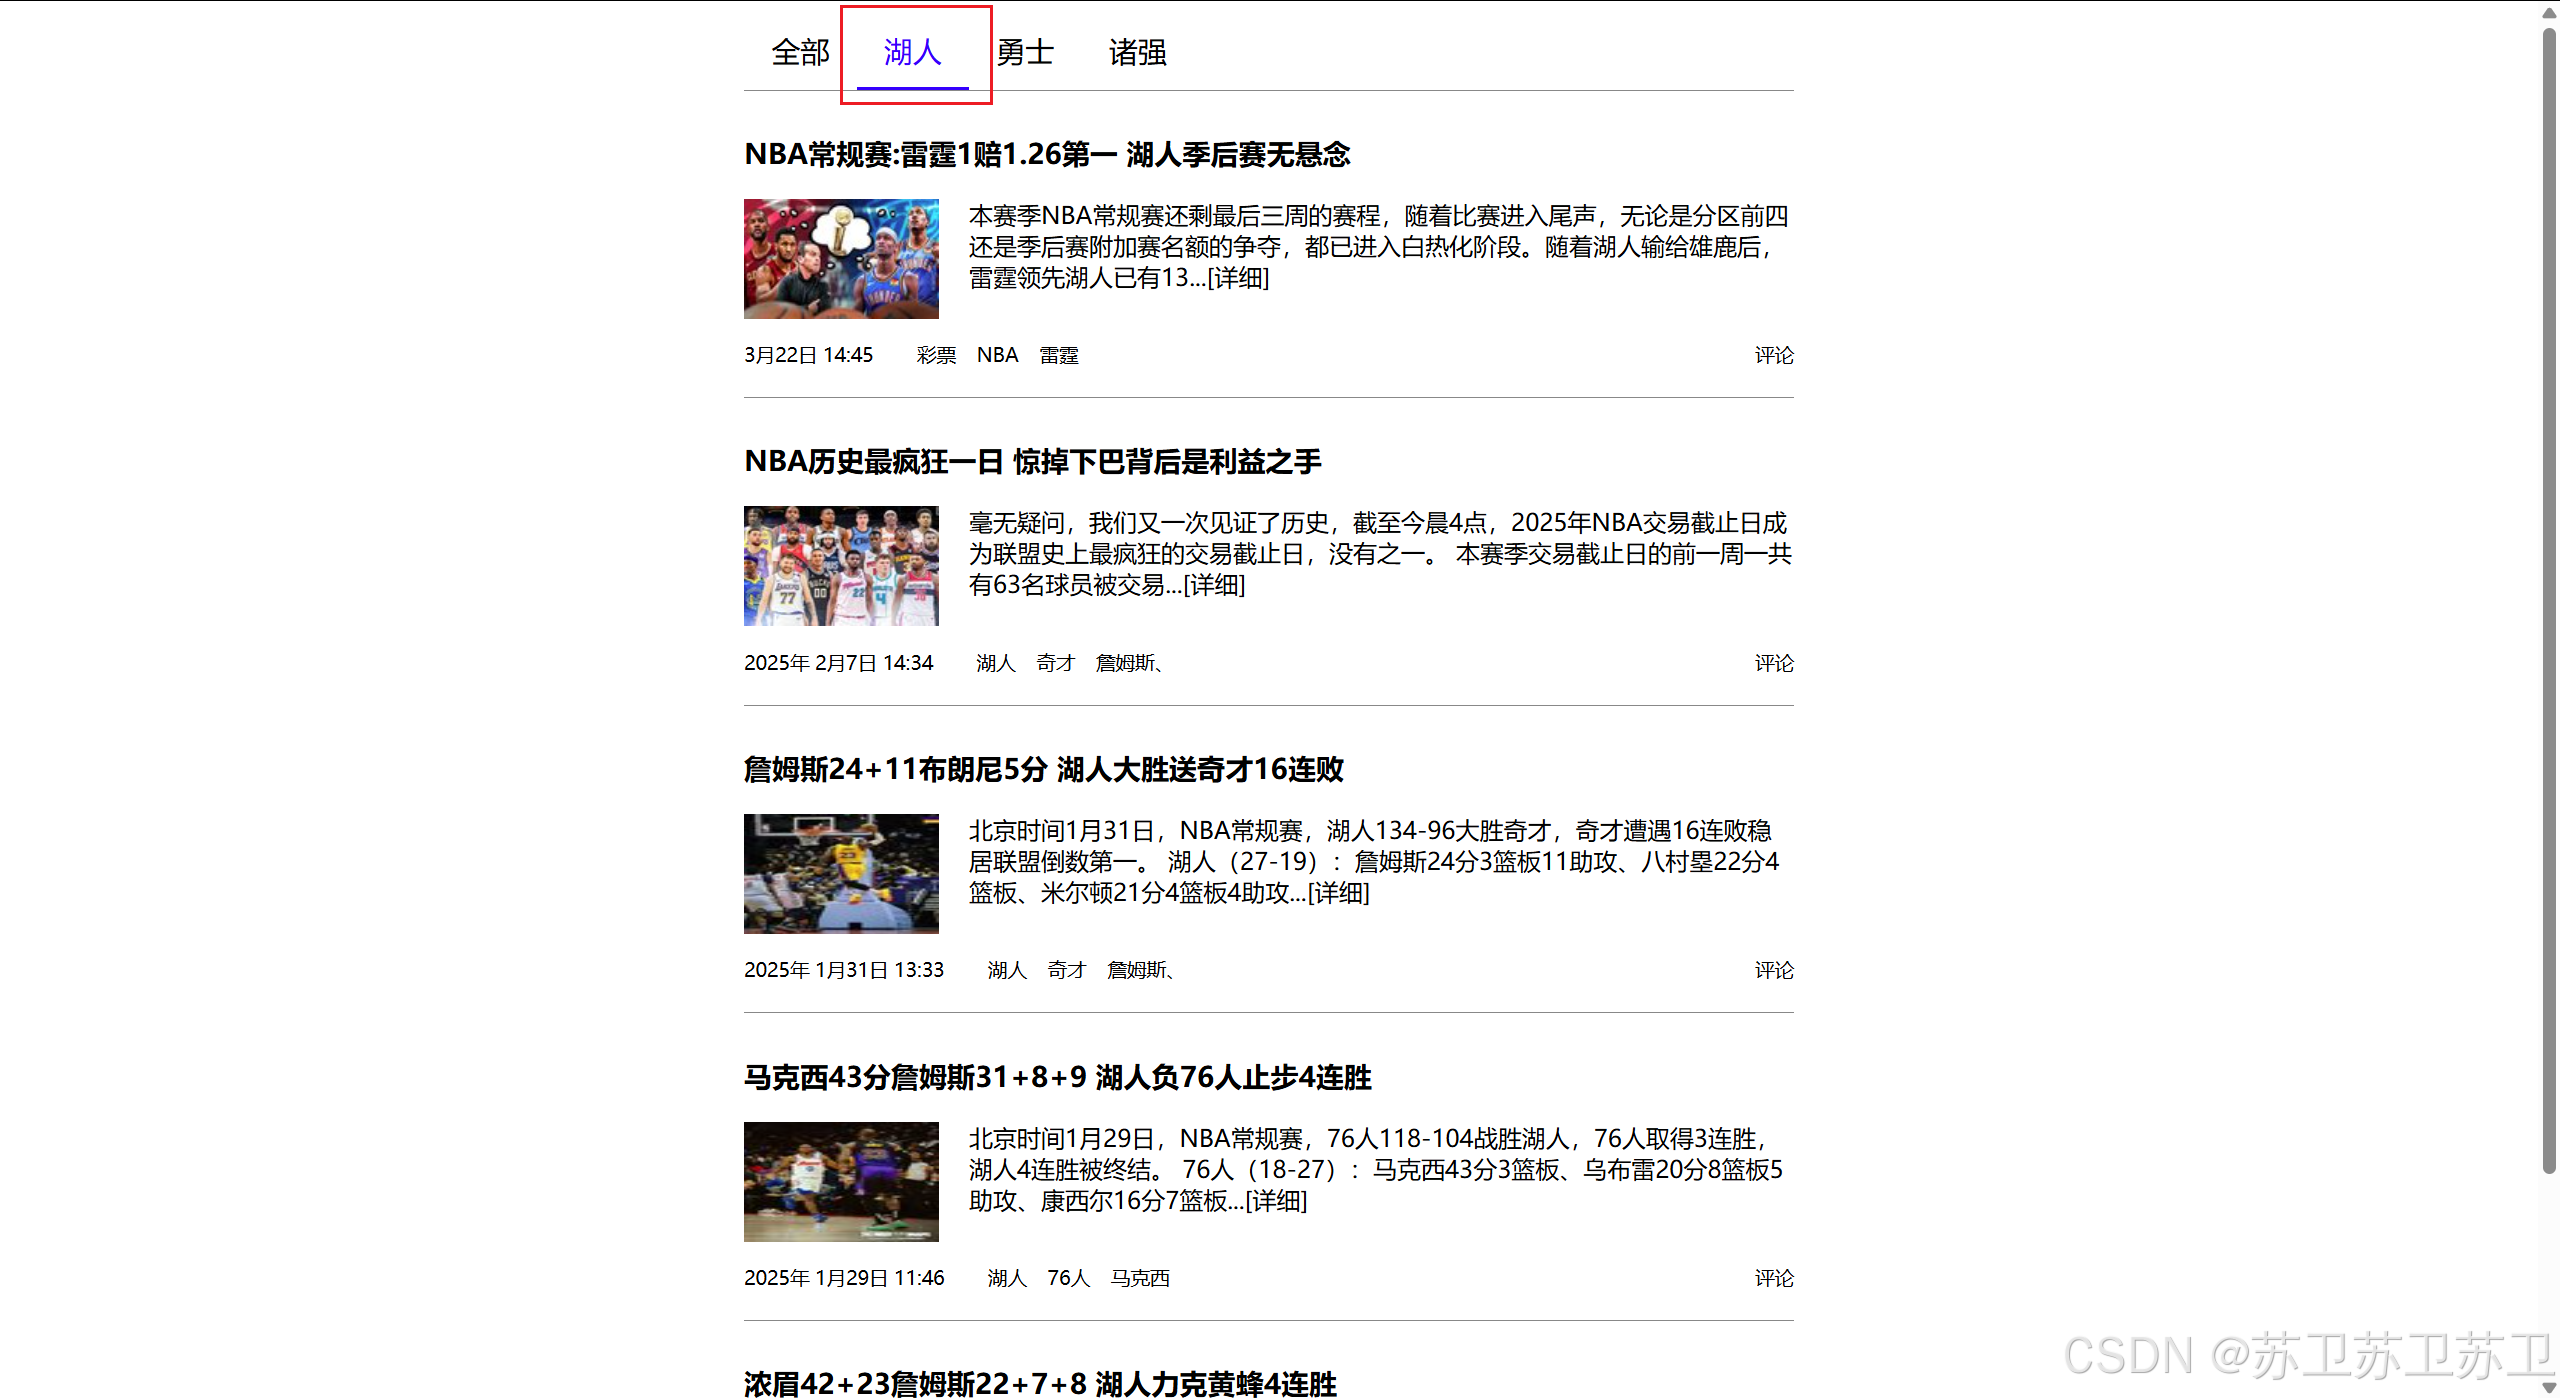The image size is (2560, 1398).
Task: Click thumbnail of the 湖人大胜奇才 article
Action: 841,874
